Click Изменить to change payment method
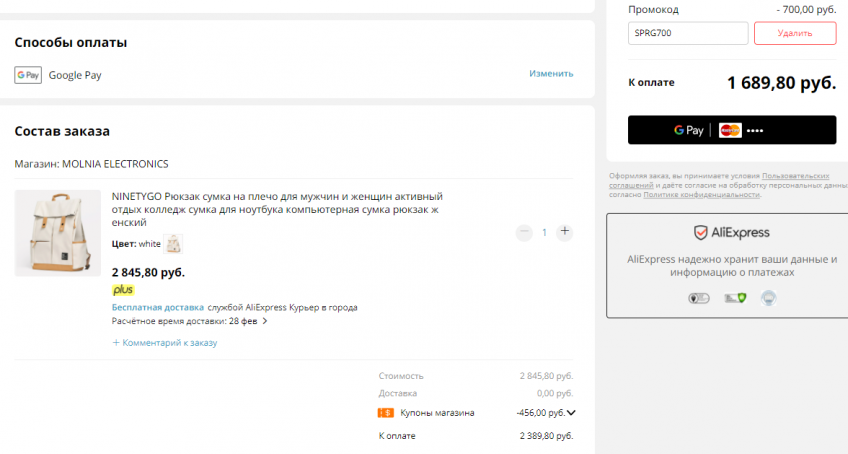 point(551,74)
